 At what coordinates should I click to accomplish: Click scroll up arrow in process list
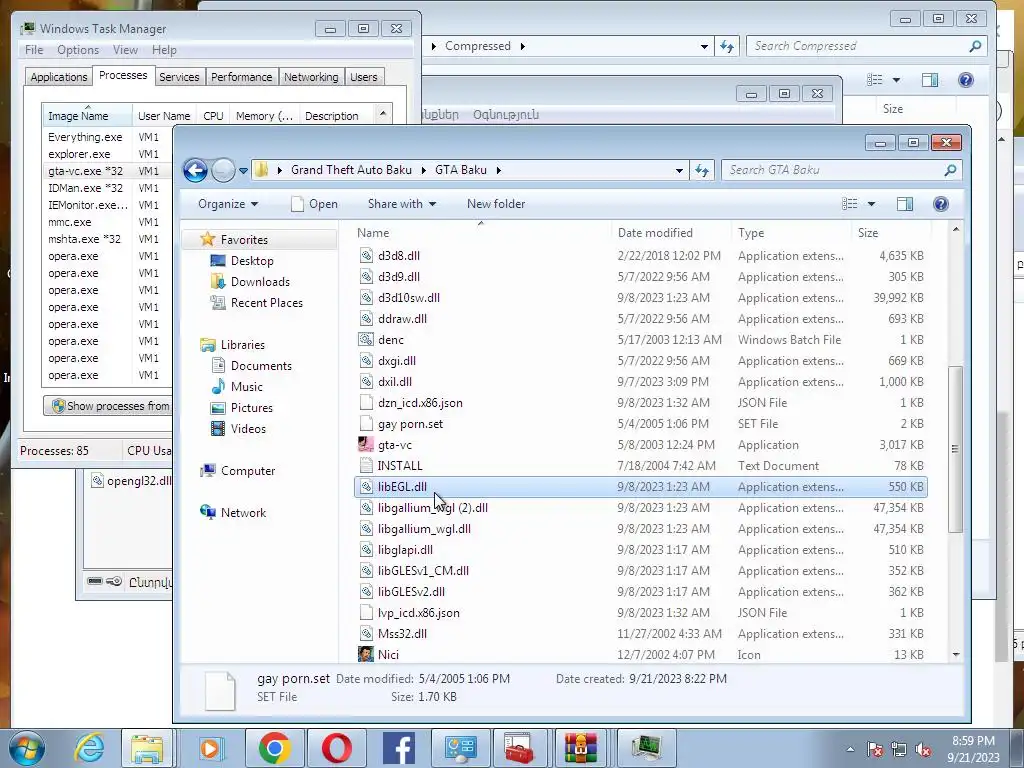383,114
